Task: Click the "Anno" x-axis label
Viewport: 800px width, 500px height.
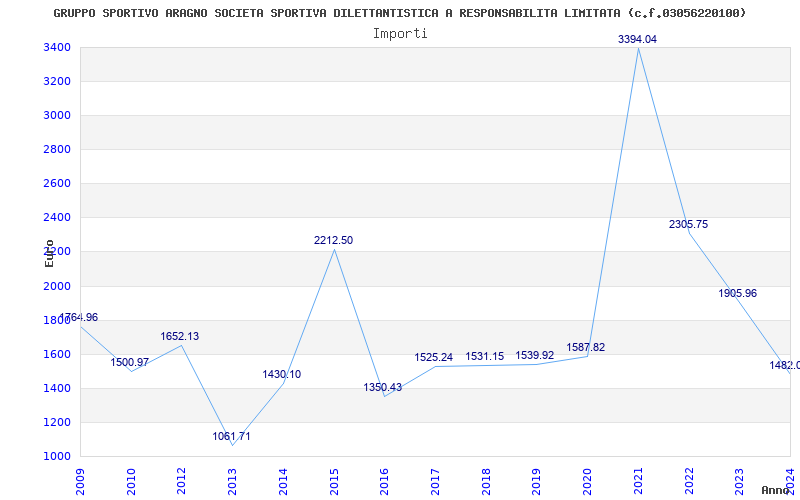Action: point(776,490)
